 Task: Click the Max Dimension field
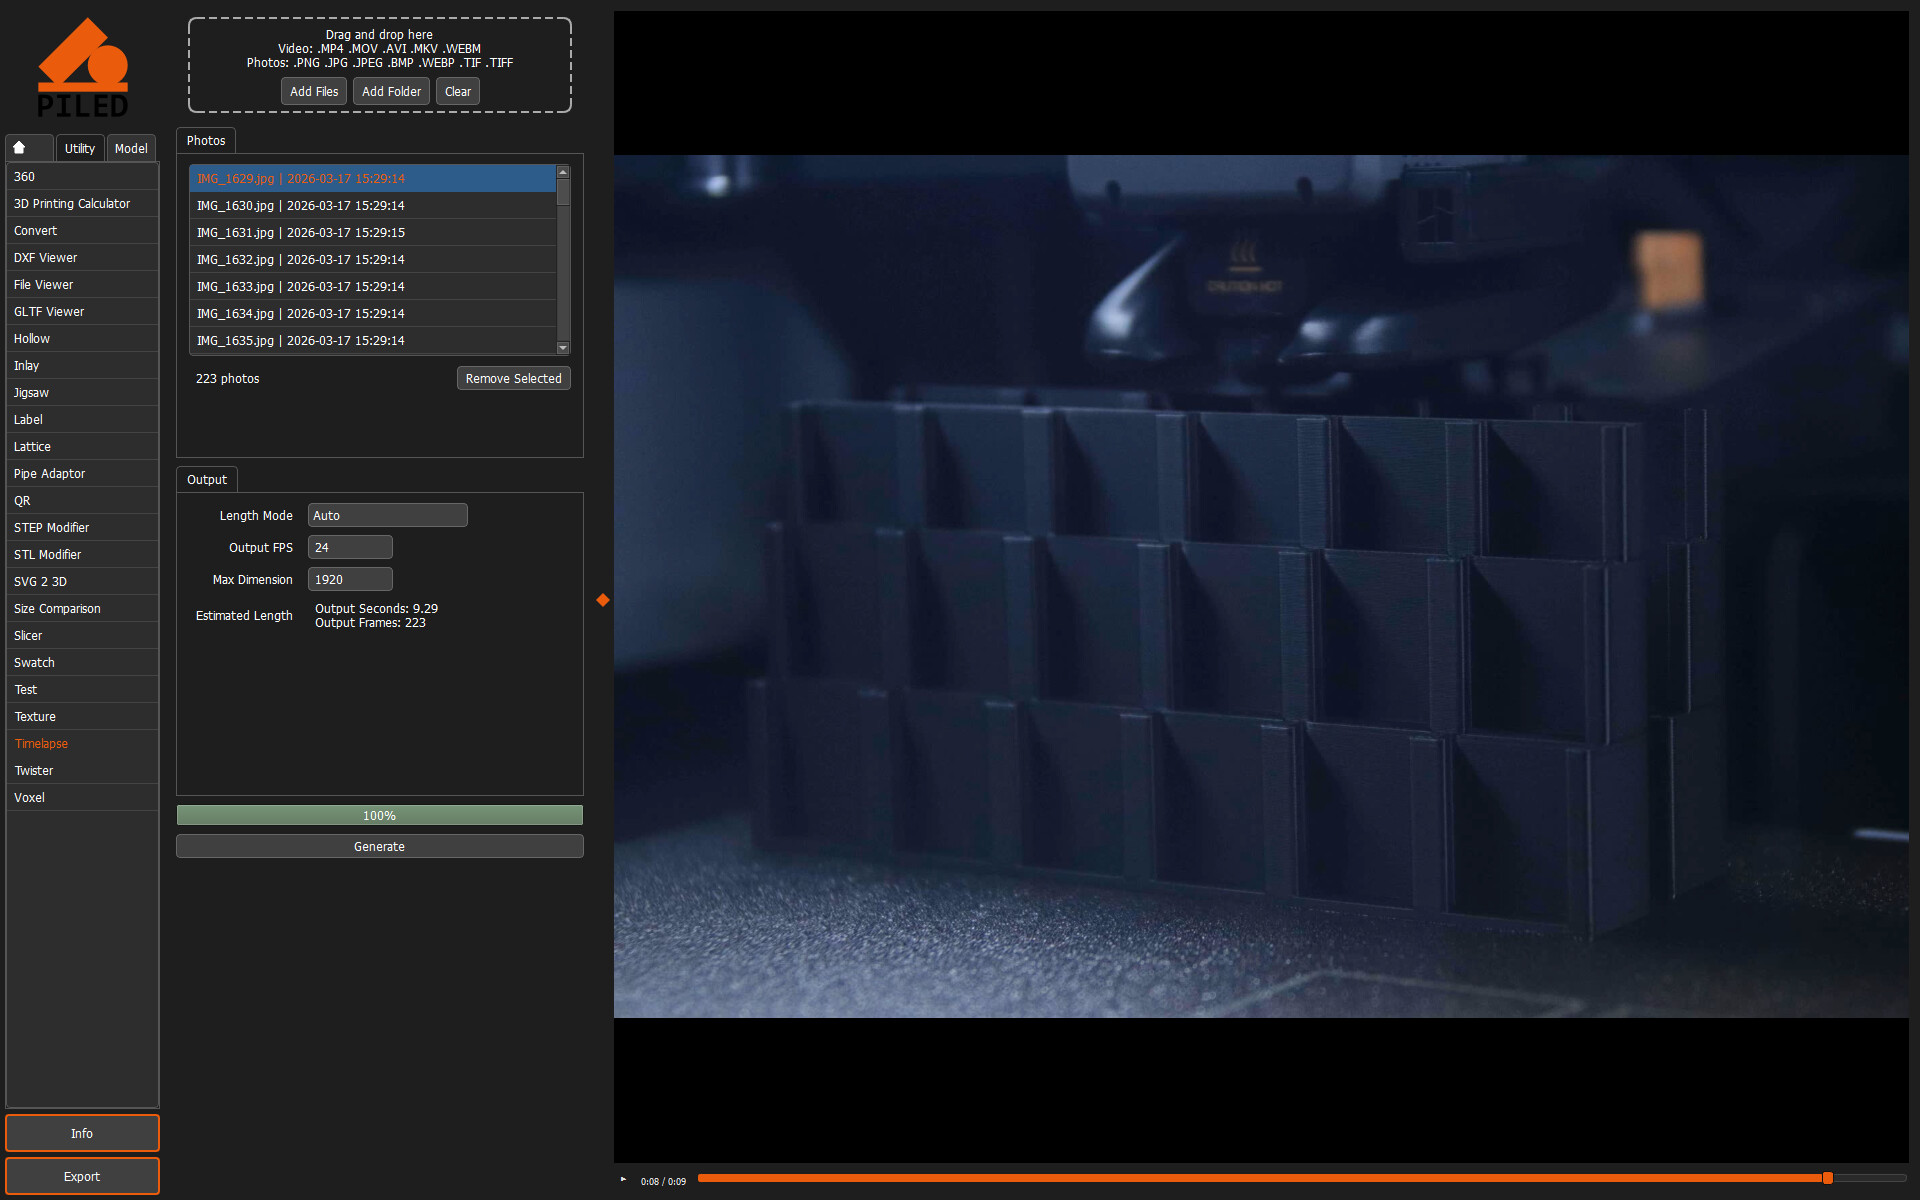coord(350,579)
